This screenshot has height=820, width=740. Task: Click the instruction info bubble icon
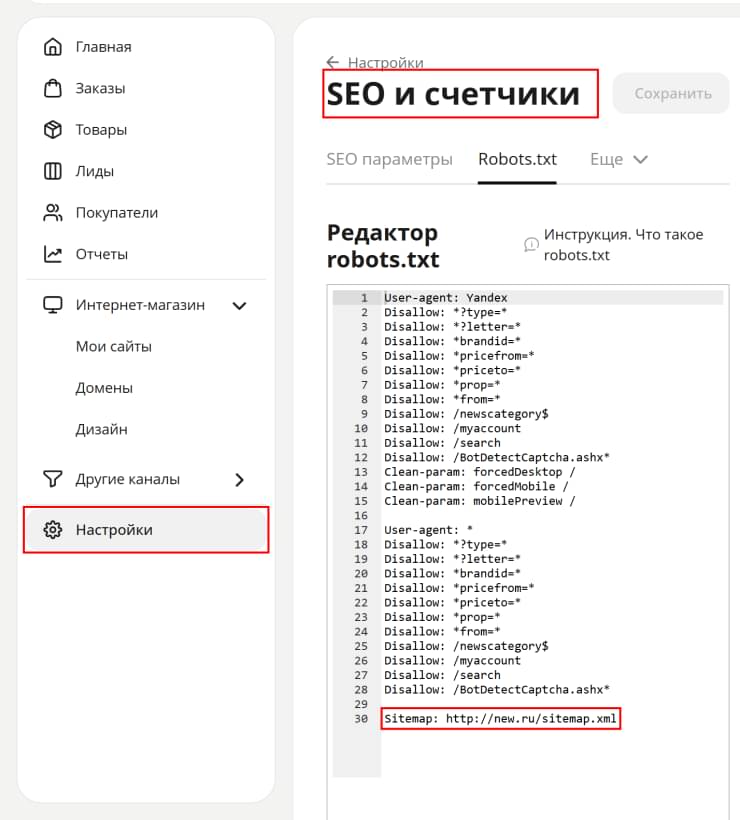pyautogui.click(x=531, y=244)
